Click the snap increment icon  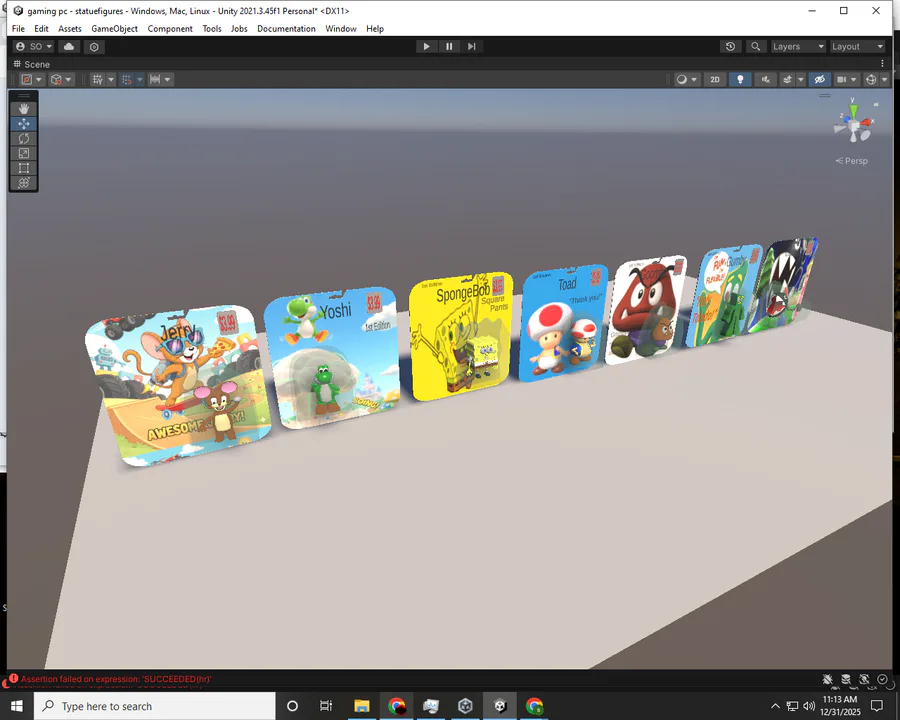155,79
